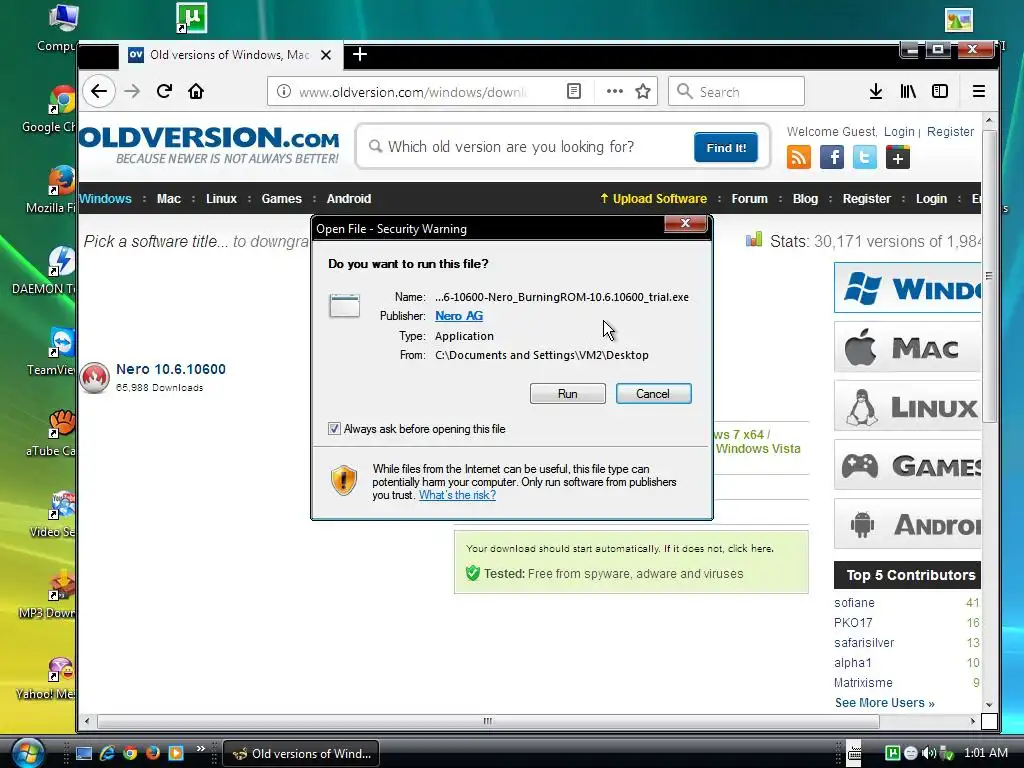Open the Blog navigation item
The height and width of the screenshot is (768, 1024).
(x=805, y=199)
